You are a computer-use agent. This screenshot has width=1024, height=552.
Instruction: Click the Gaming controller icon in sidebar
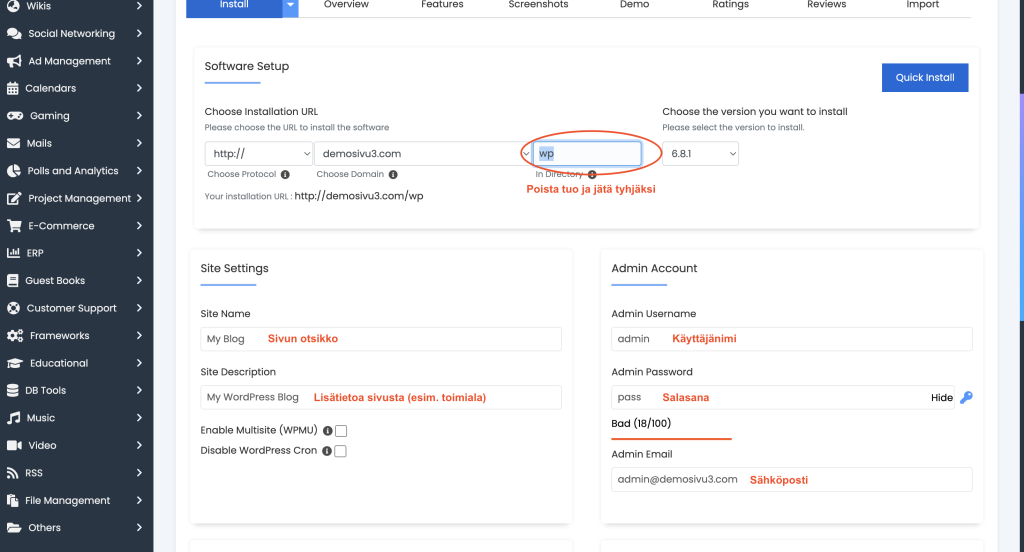coord(15,116)
